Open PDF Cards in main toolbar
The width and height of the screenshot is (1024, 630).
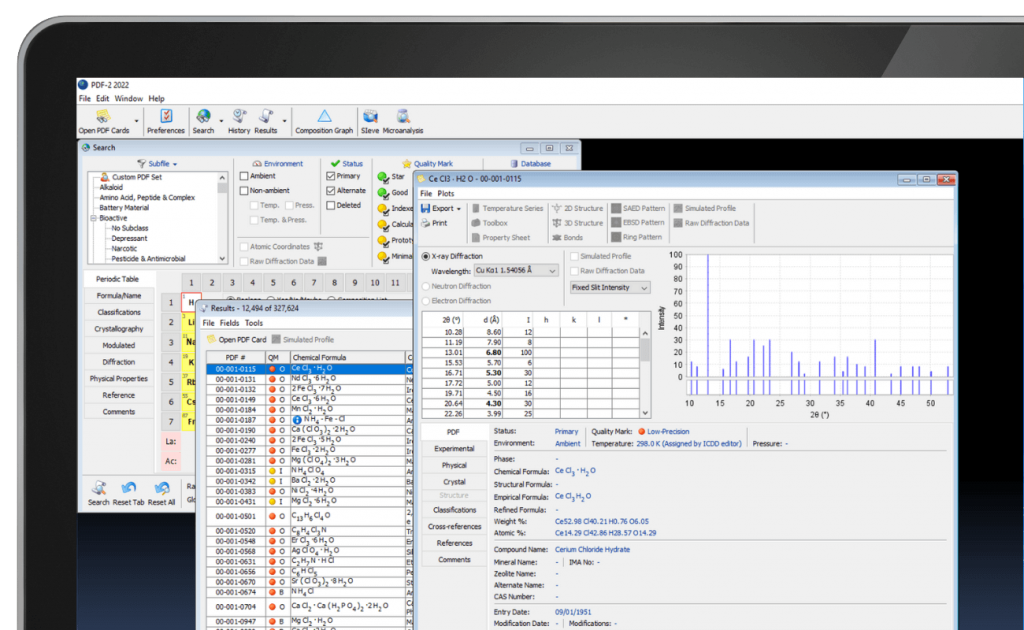103,121
